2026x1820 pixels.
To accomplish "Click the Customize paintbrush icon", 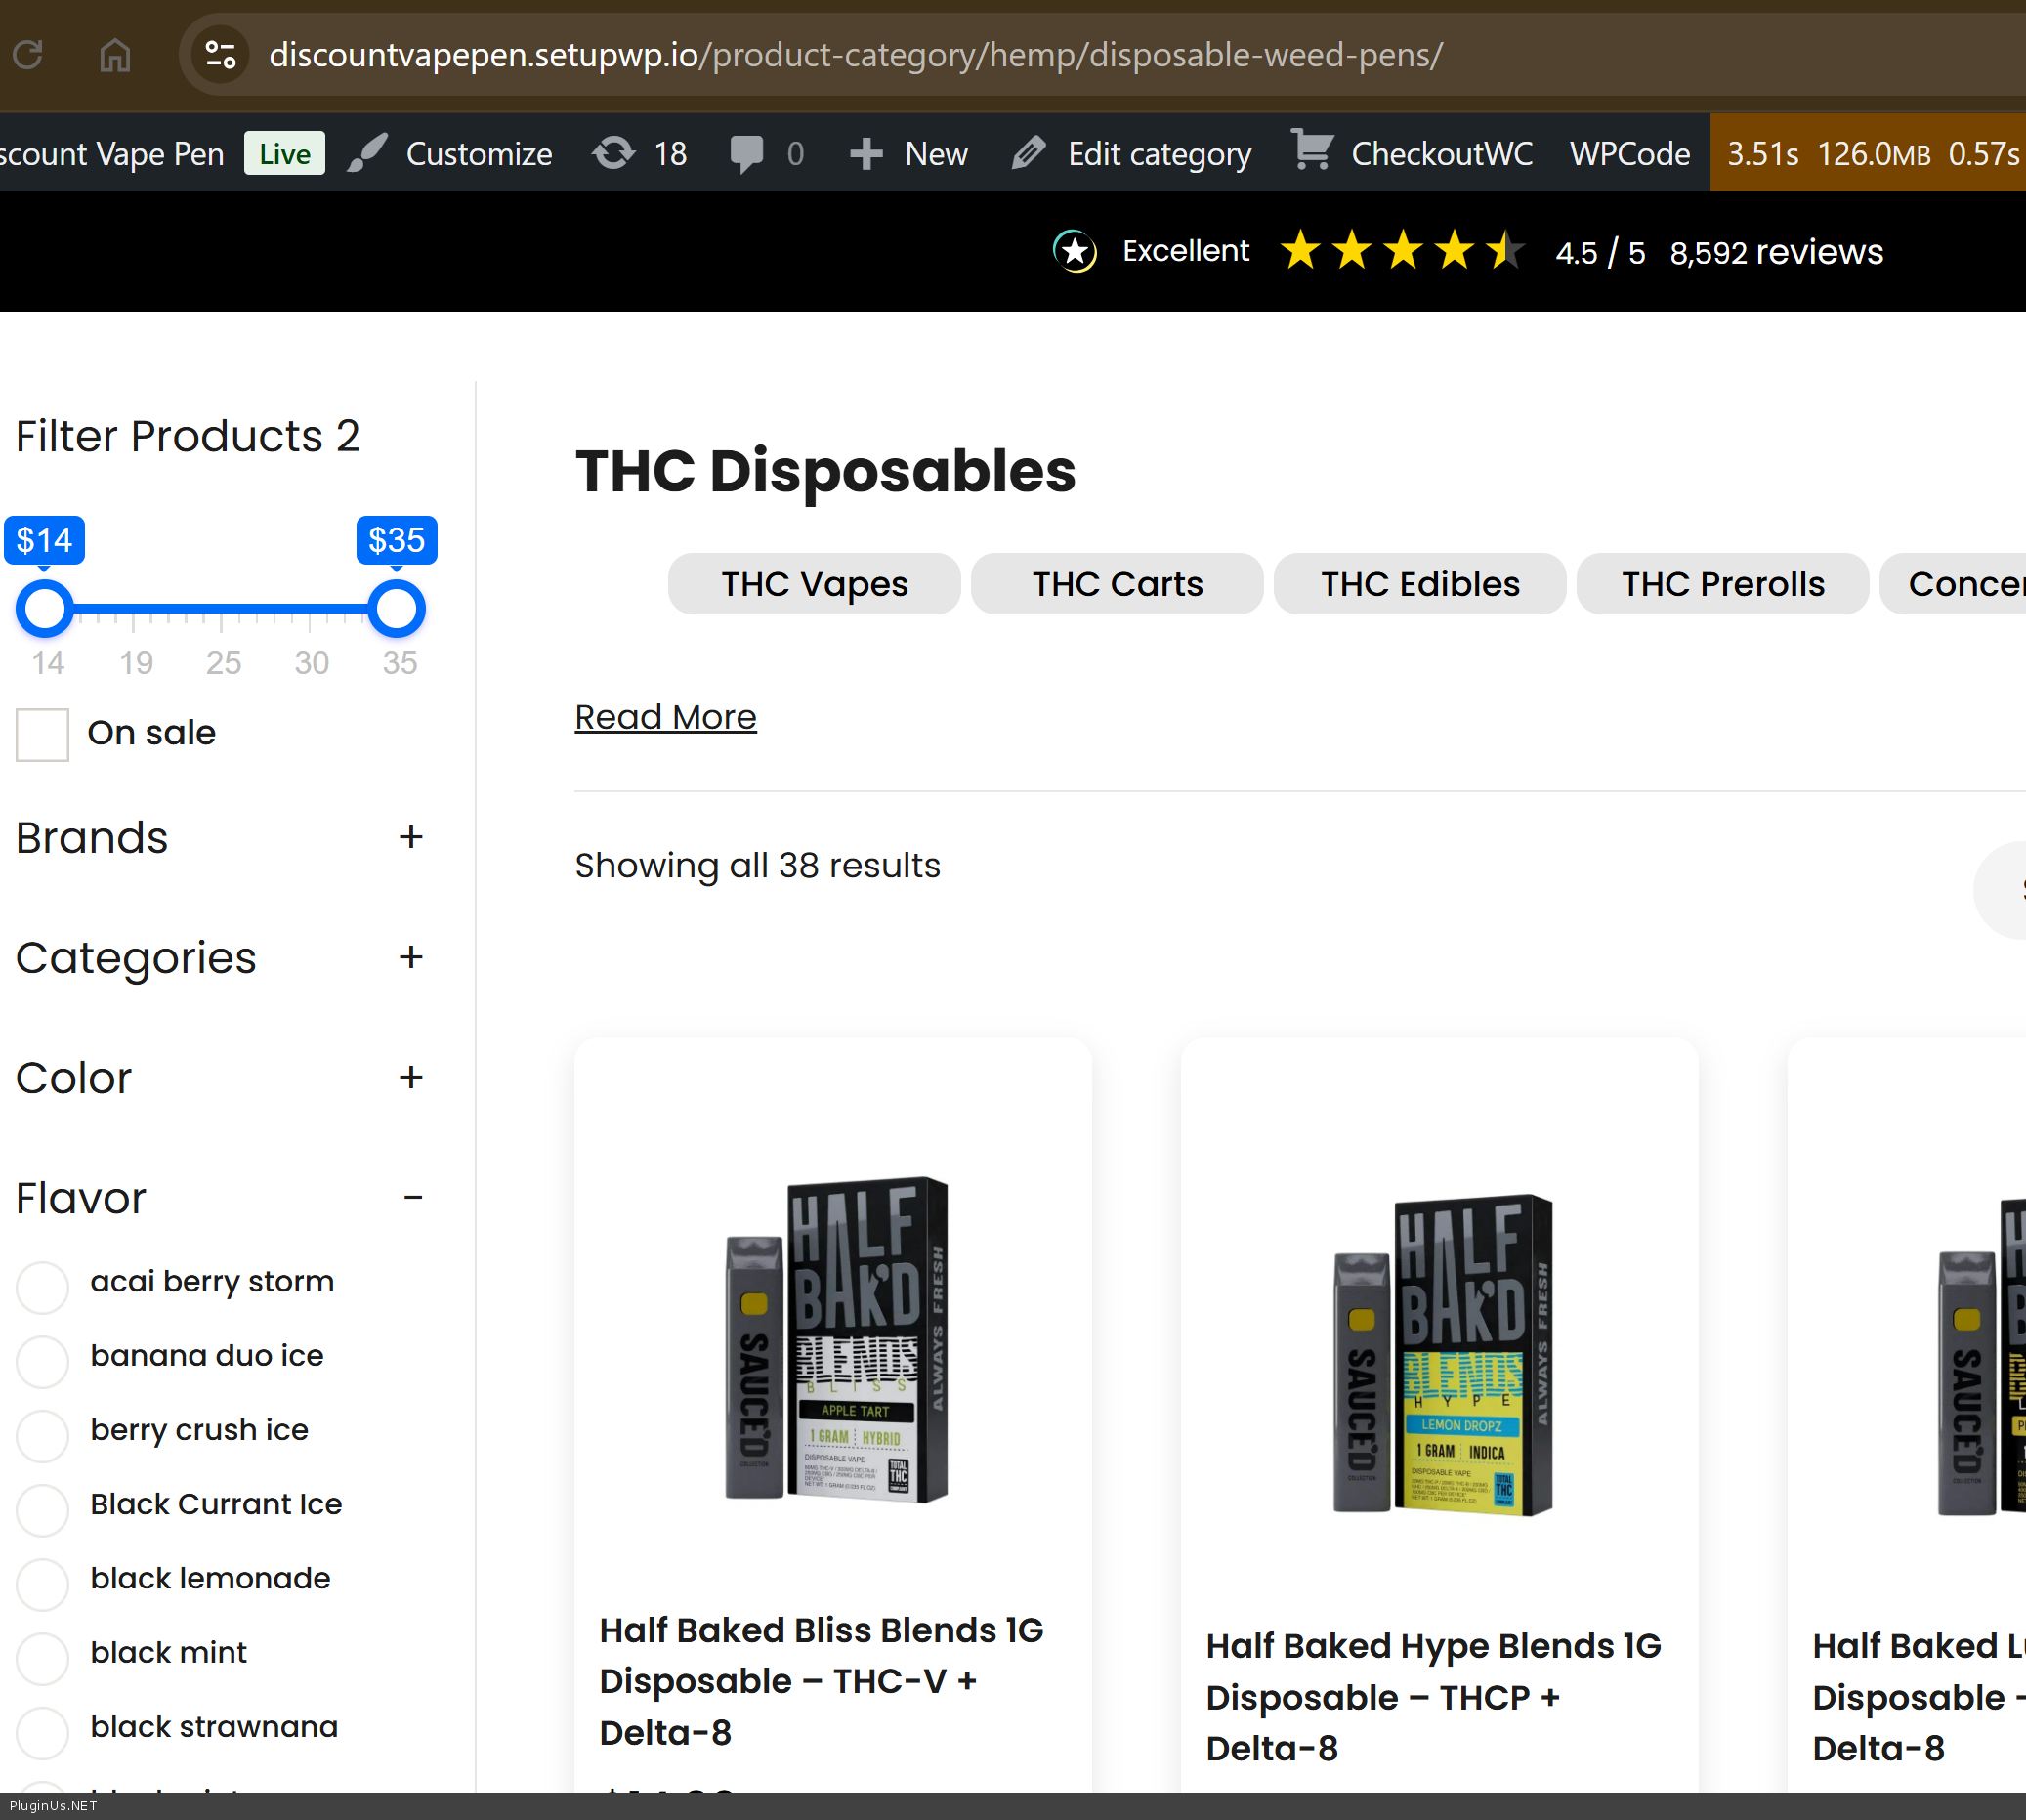I will click(368, 153).
